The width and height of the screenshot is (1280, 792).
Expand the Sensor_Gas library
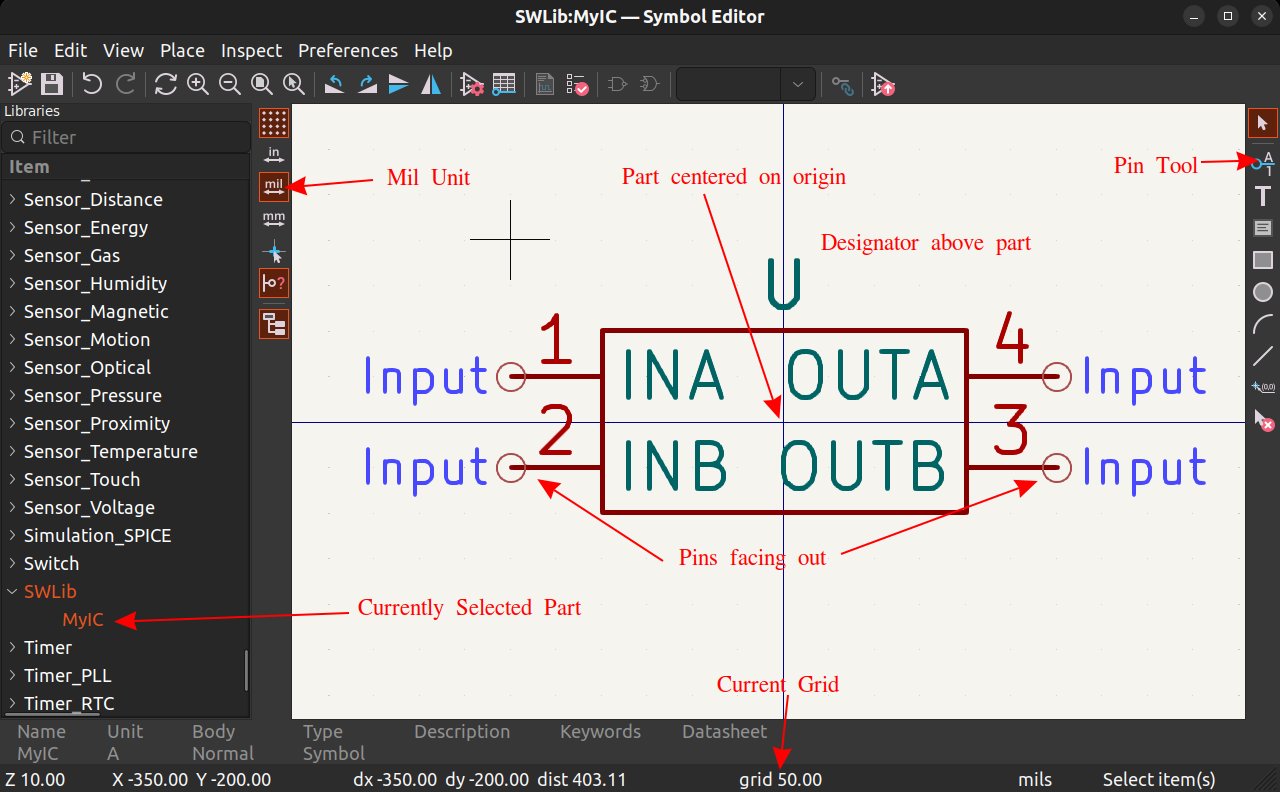12,256
